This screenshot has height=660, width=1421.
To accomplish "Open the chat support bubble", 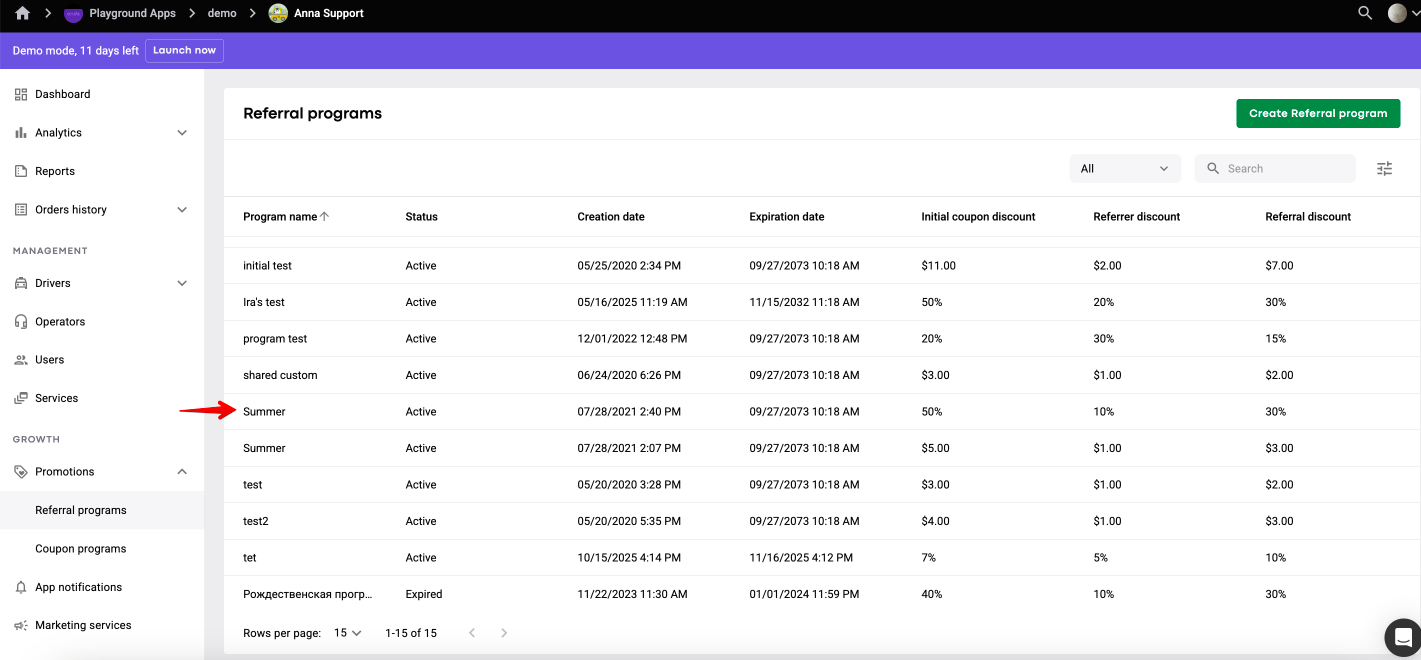I will pyautogui.click(x=1403, y=637).
